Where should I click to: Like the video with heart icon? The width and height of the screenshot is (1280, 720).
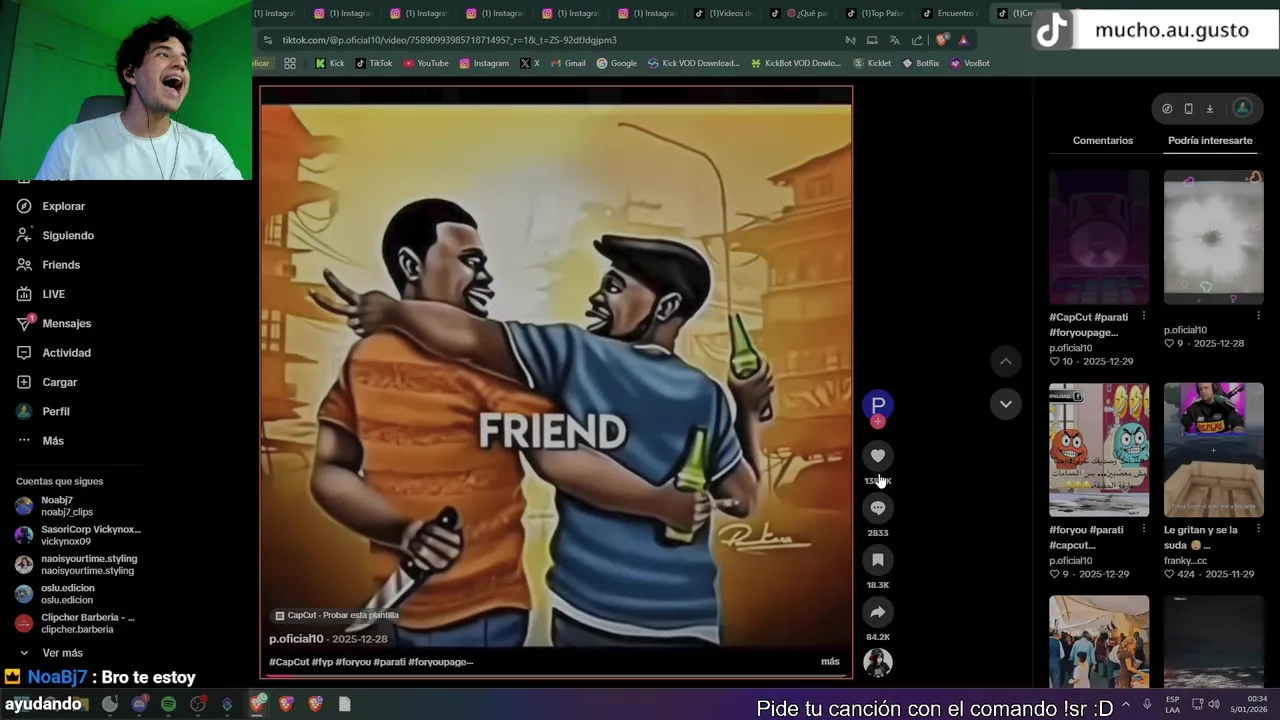(x=878, y=456)
